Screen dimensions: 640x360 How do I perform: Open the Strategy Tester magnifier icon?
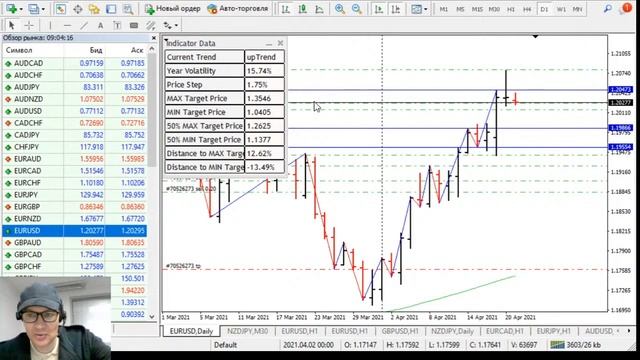(x=128, y=9)
